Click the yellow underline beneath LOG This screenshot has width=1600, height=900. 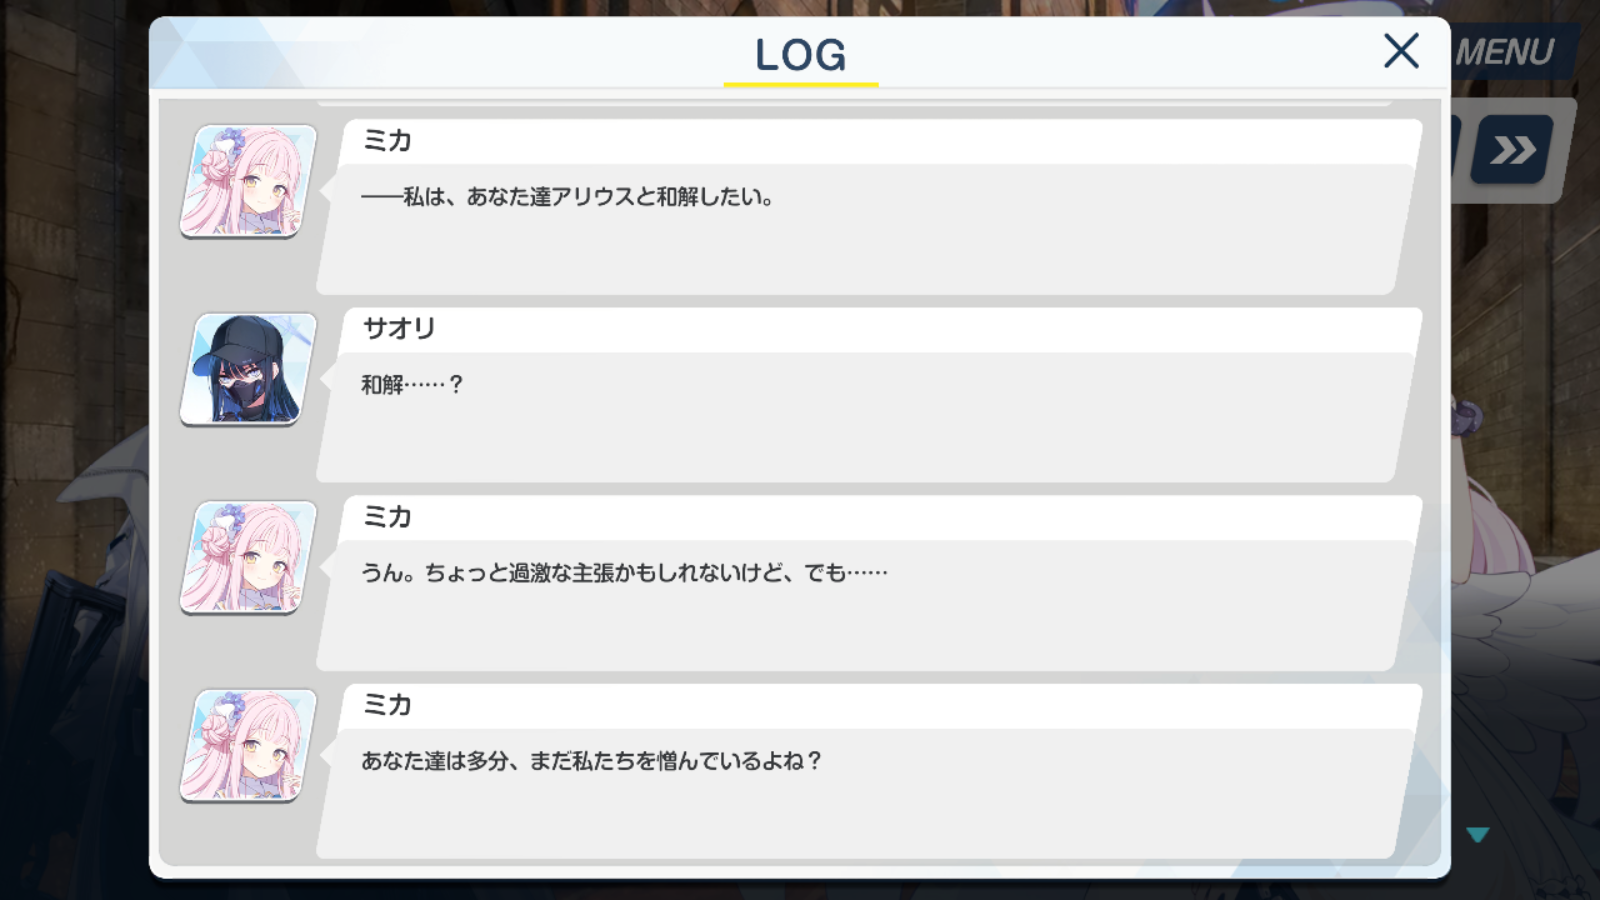(801, 84)
